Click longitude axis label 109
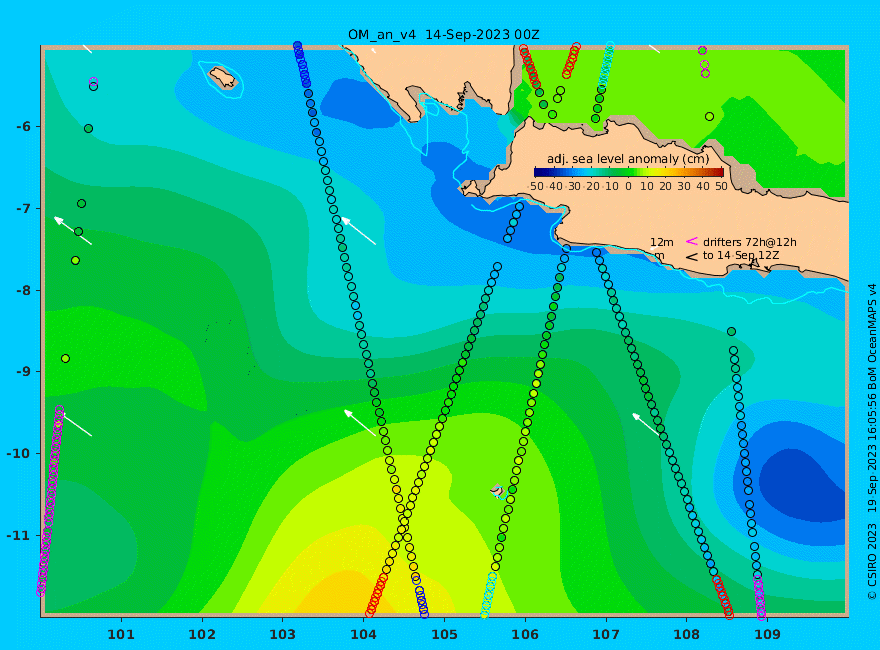This screenshot has height=650, width=880. click(767, 634)
